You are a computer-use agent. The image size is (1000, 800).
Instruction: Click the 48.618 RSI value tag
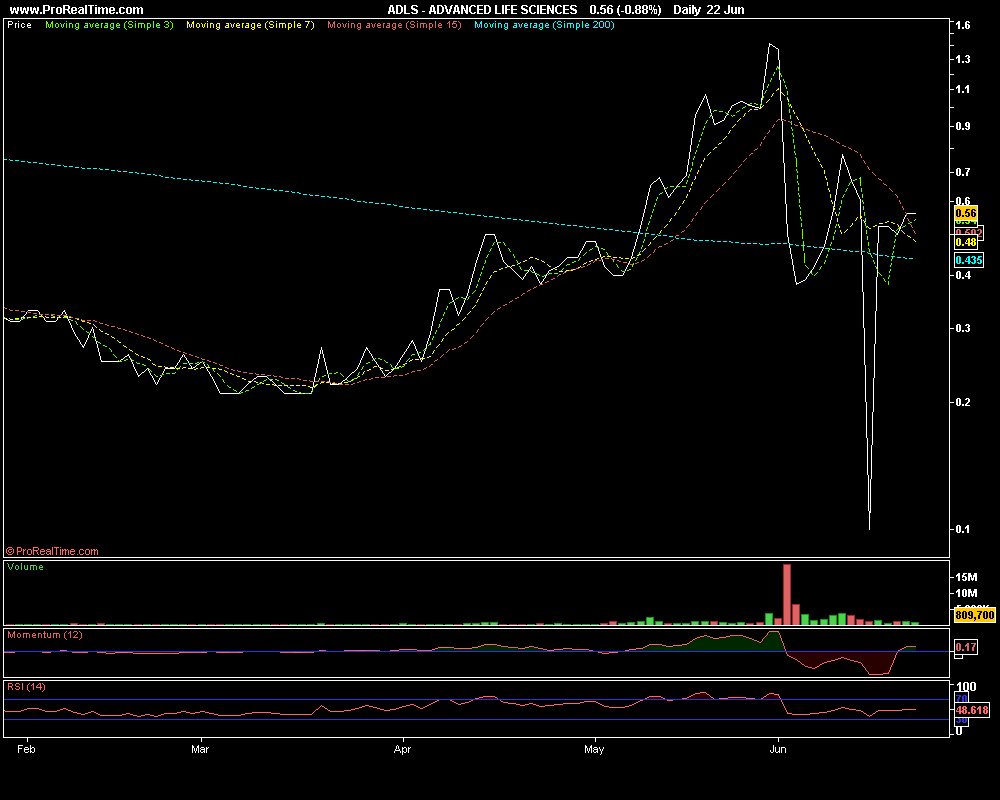click(x=972, y=710)
